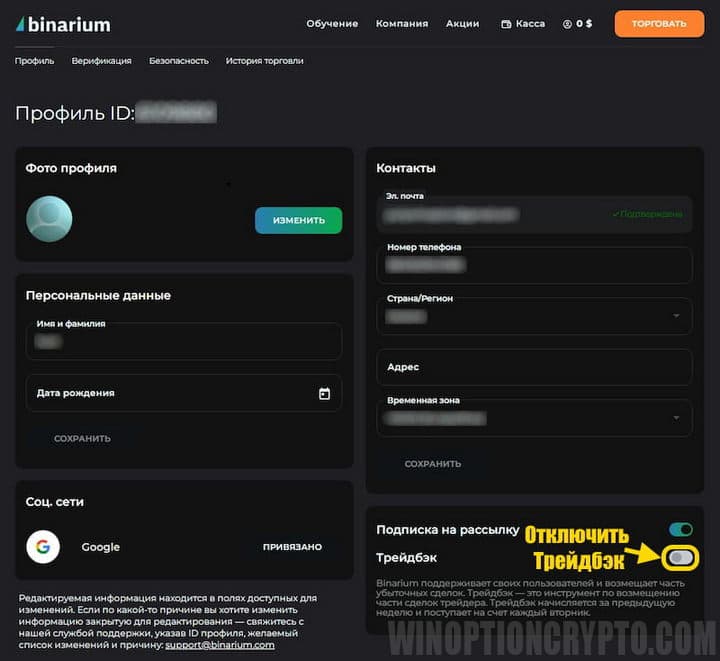Click the Эл. почта field
This screenshot has width=720, height=661.
point(534,214)
